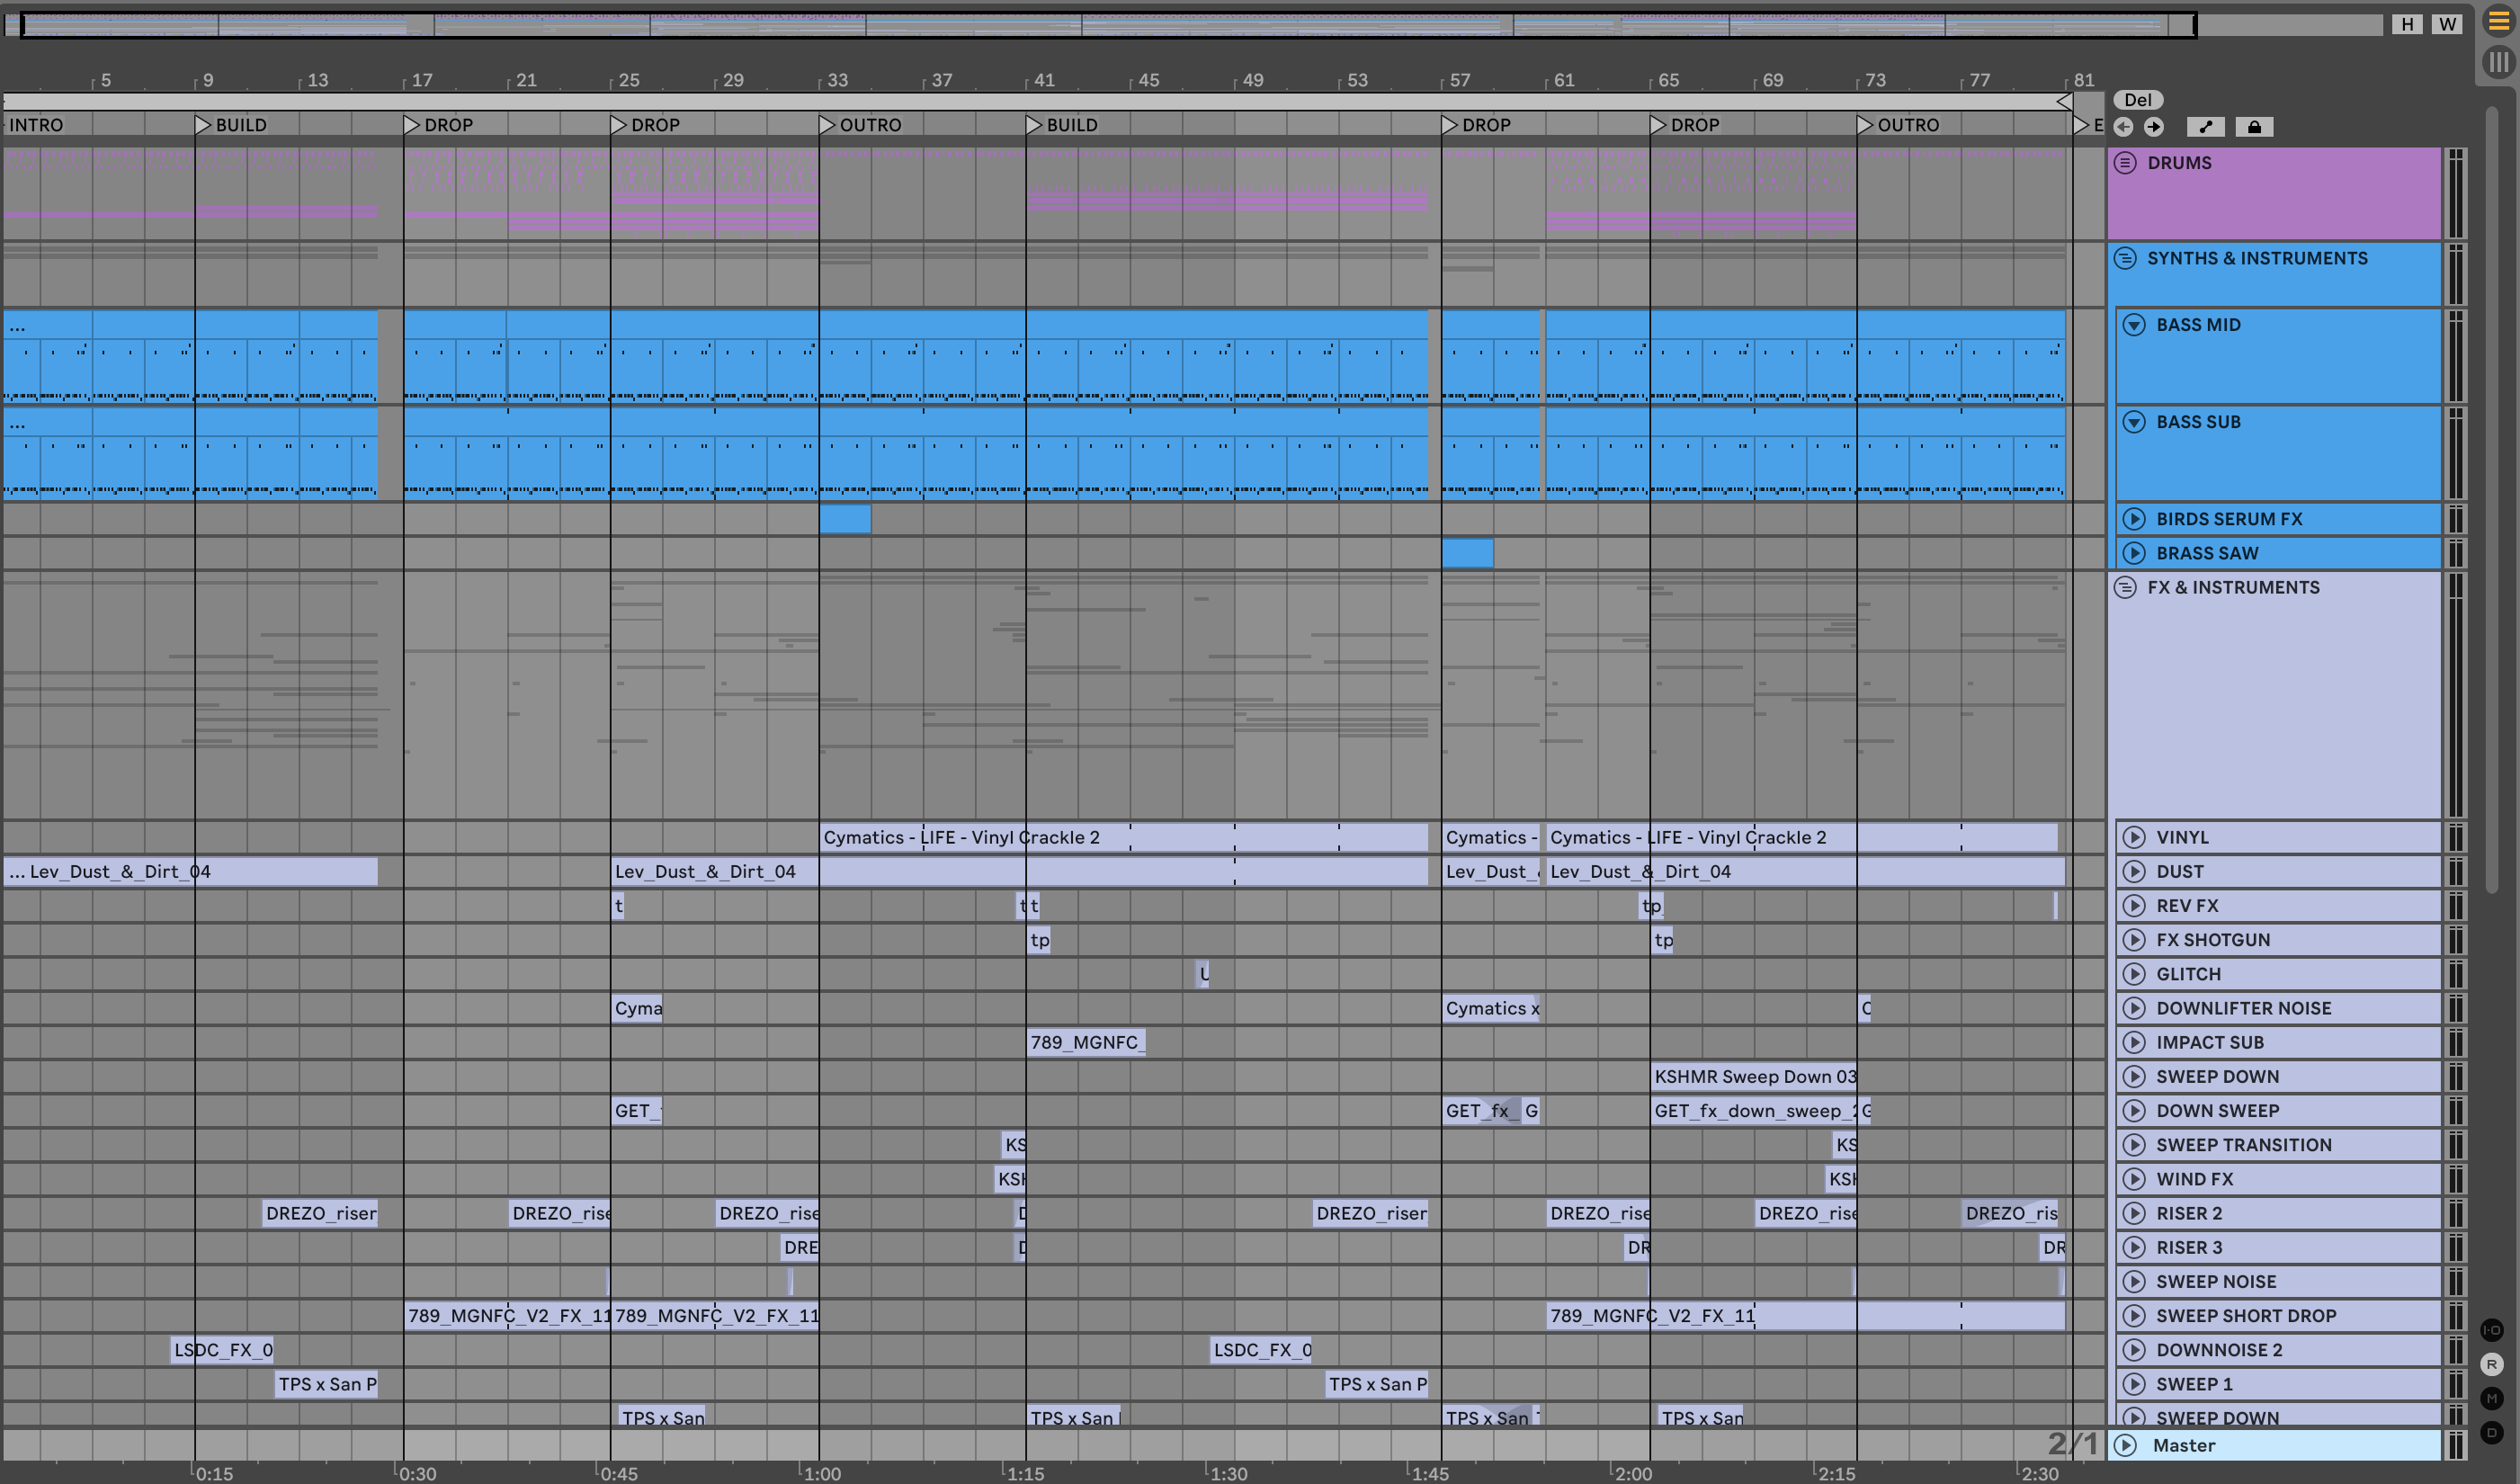Collapse the BASS SUB track
2520x1484 pixels.
click(2134, 422)
